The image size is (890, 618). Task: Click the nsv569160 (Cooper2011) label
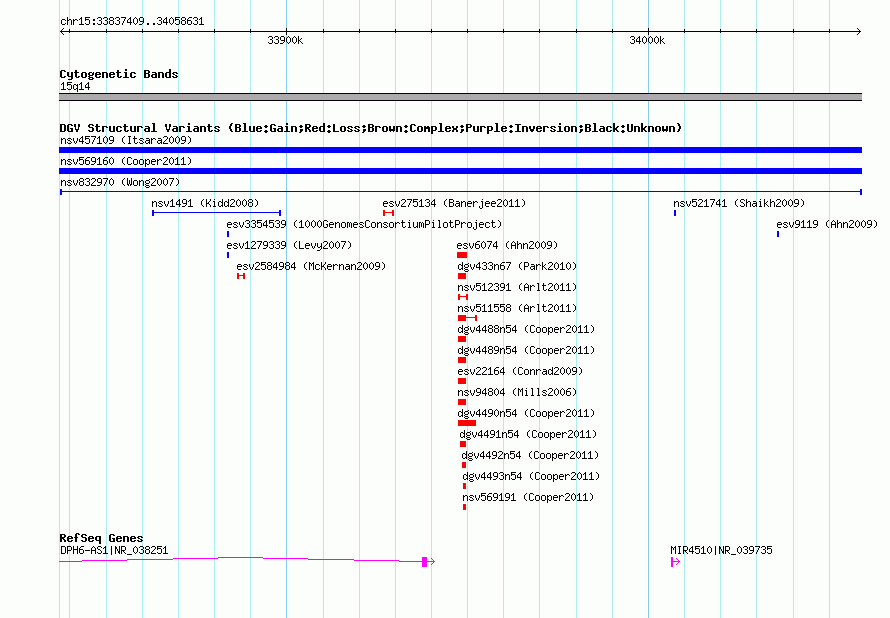[126, 161]
